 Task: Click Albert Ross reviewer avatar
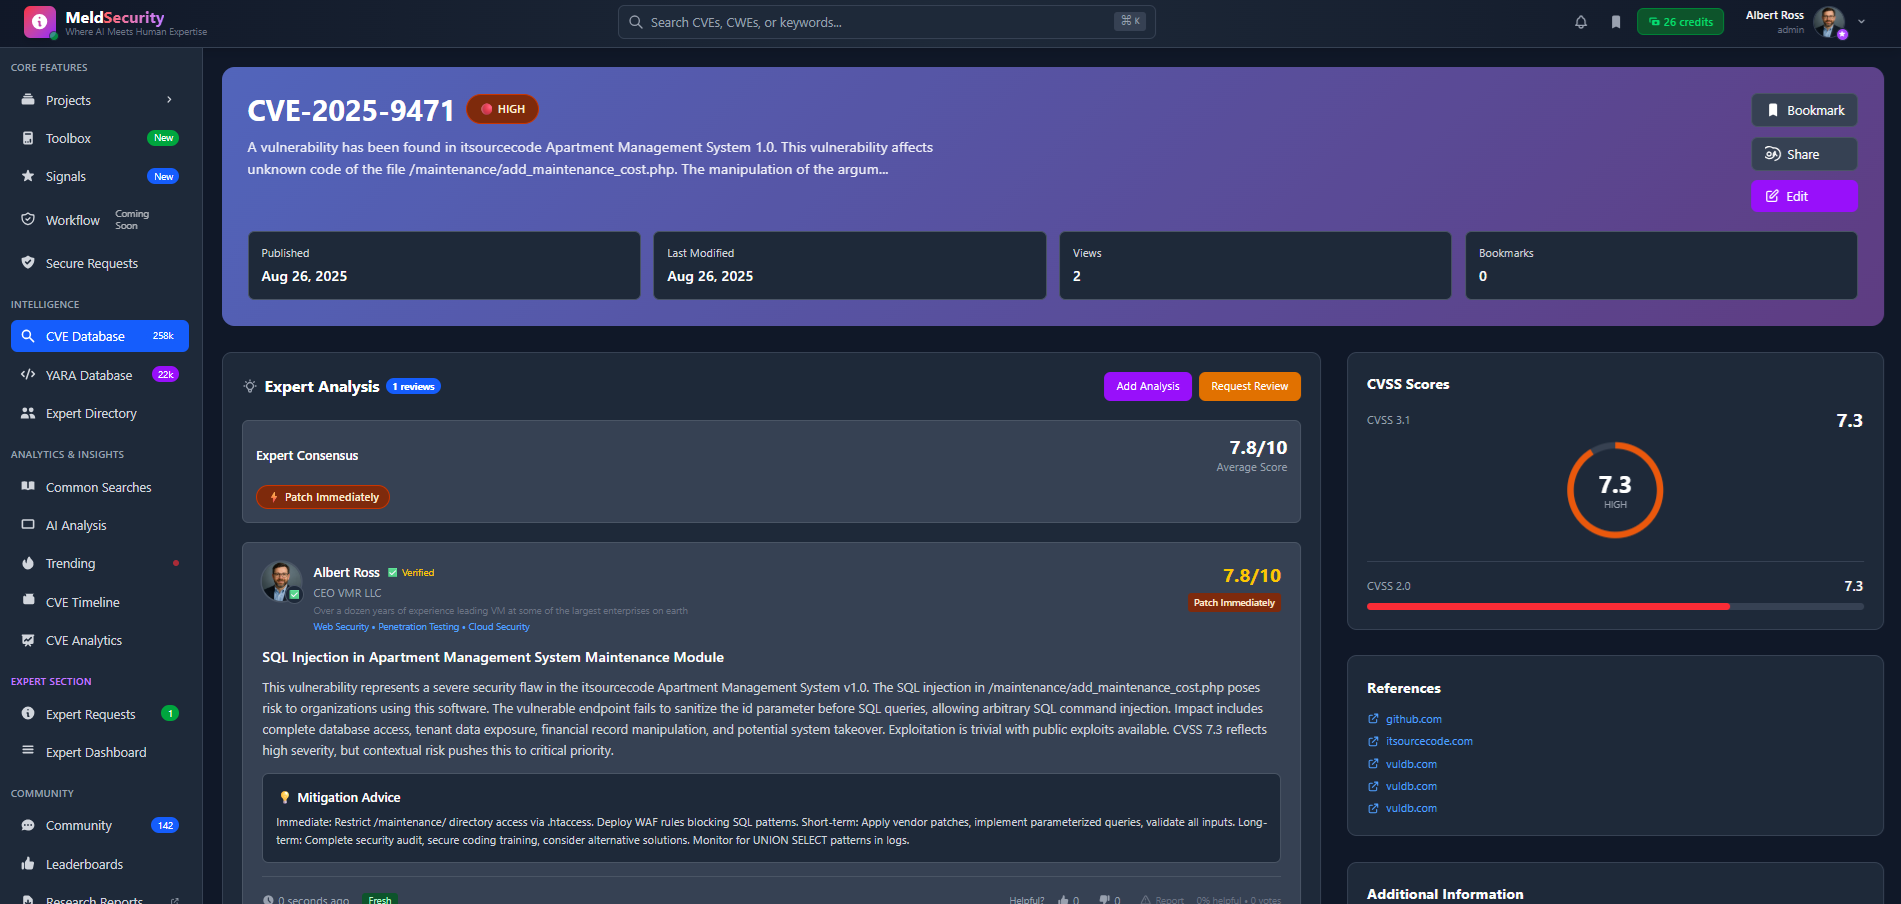pyautogui.click(x=281, y=581)
